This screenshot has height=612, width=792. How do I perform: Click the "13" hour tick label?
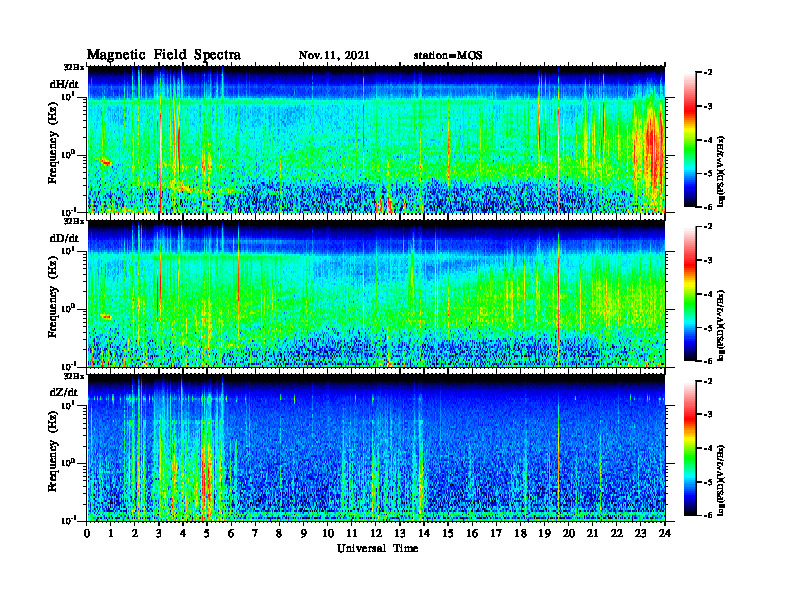click(400, 534)
